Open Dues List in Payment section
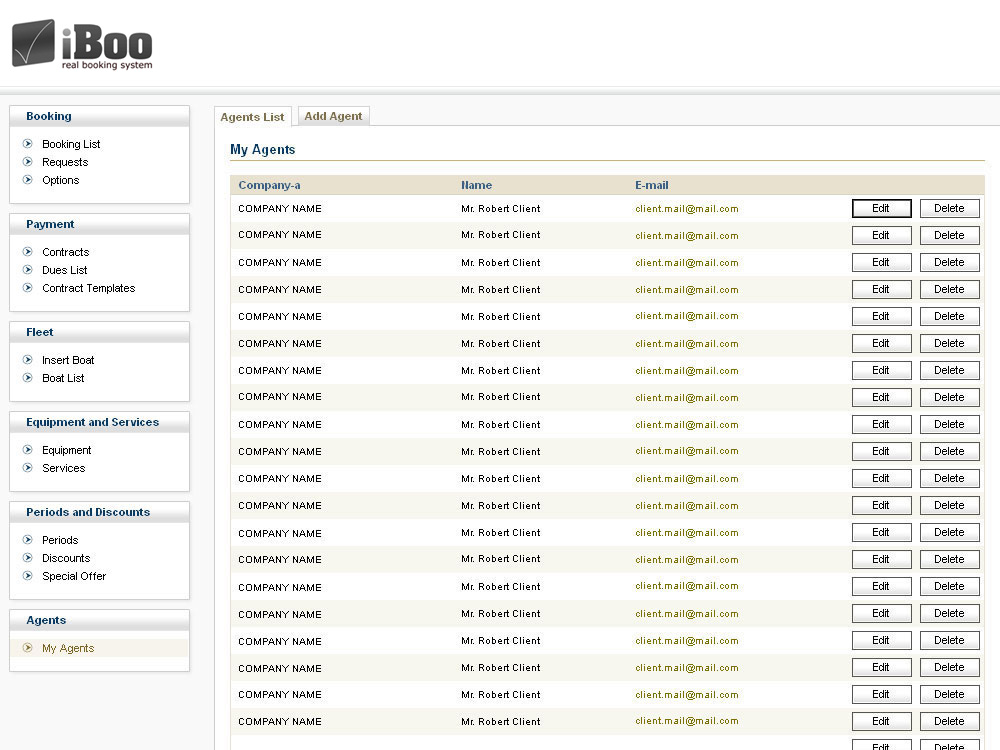This screenshot has height=750, width=1000. click(x=64, y=270)
